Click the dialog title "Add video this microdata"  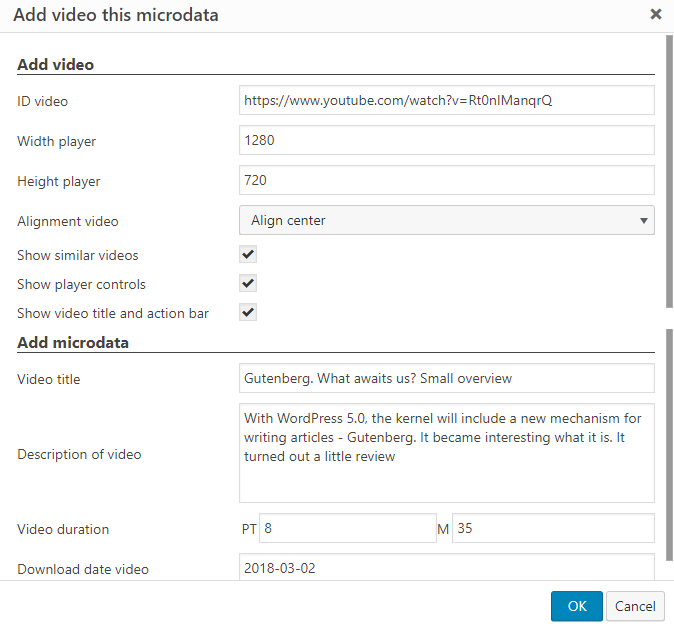coord(116,15)
